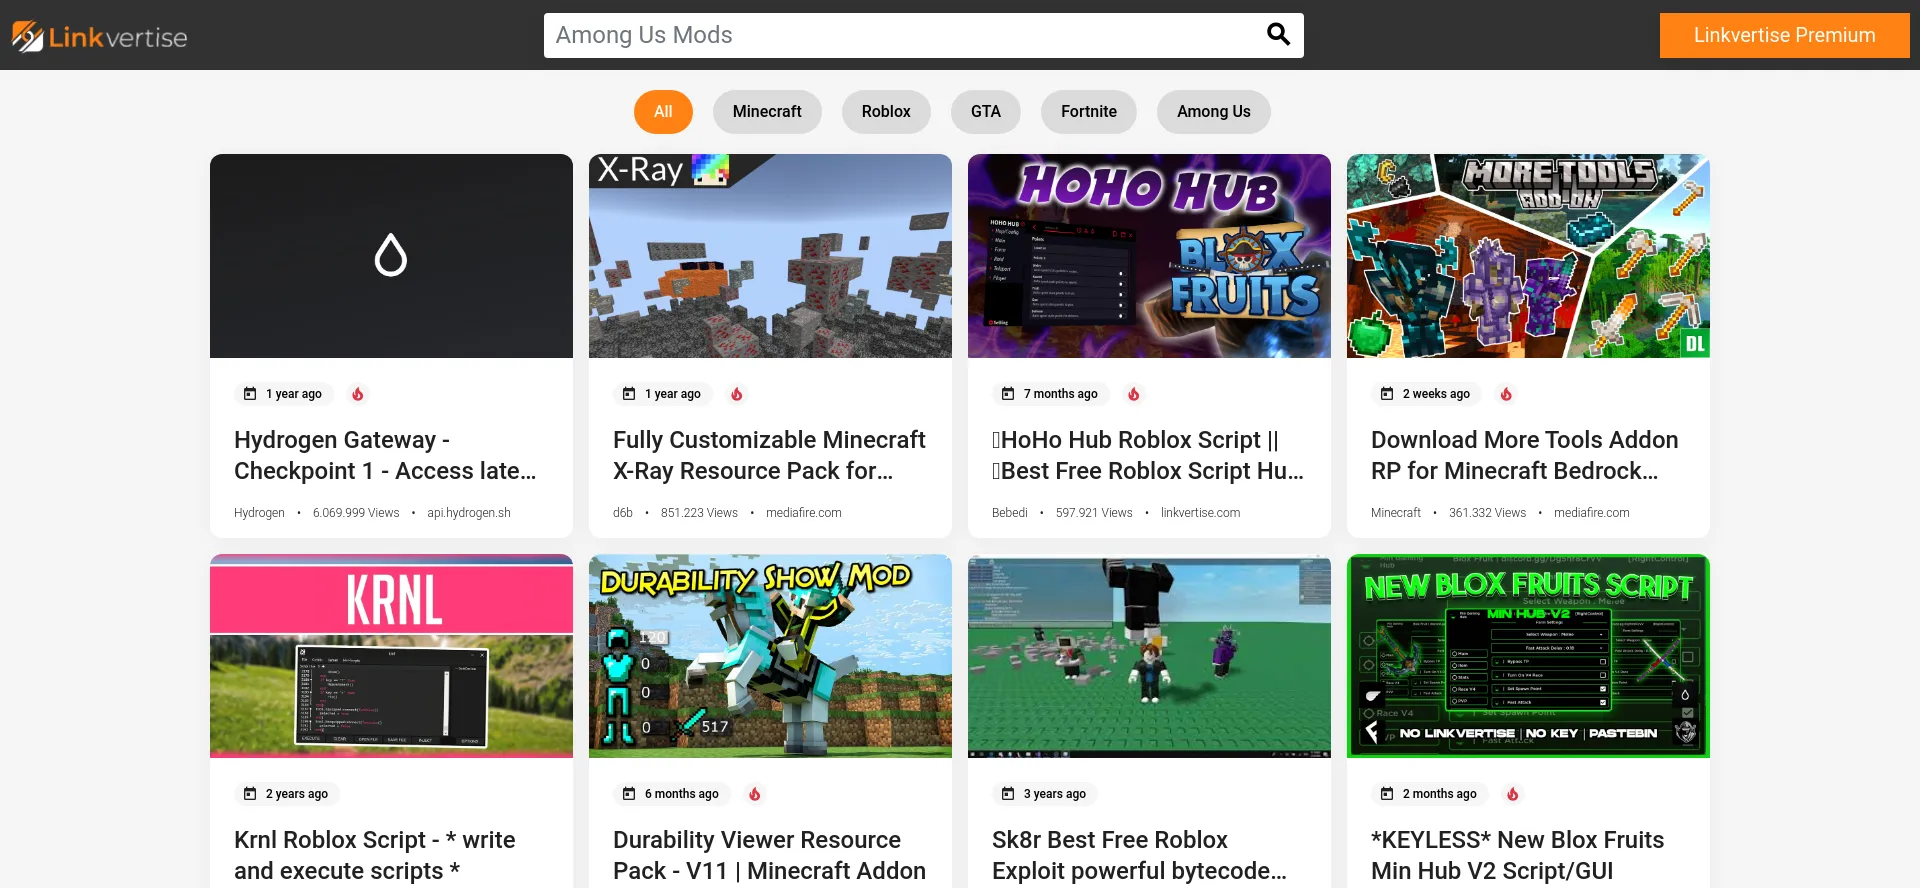Open Durability Viewer Resource Pack title

coord(769,855)
